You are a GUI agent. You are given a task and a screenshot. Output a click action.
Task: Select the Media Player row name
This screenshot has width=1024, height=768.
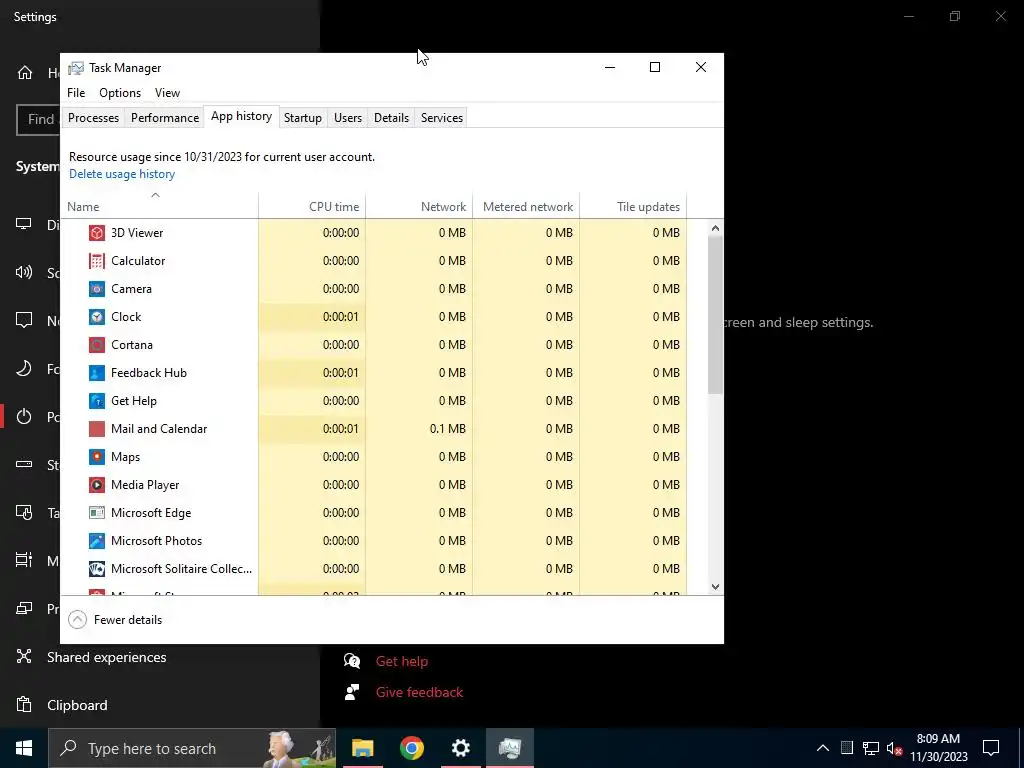(x=145, y=485)
